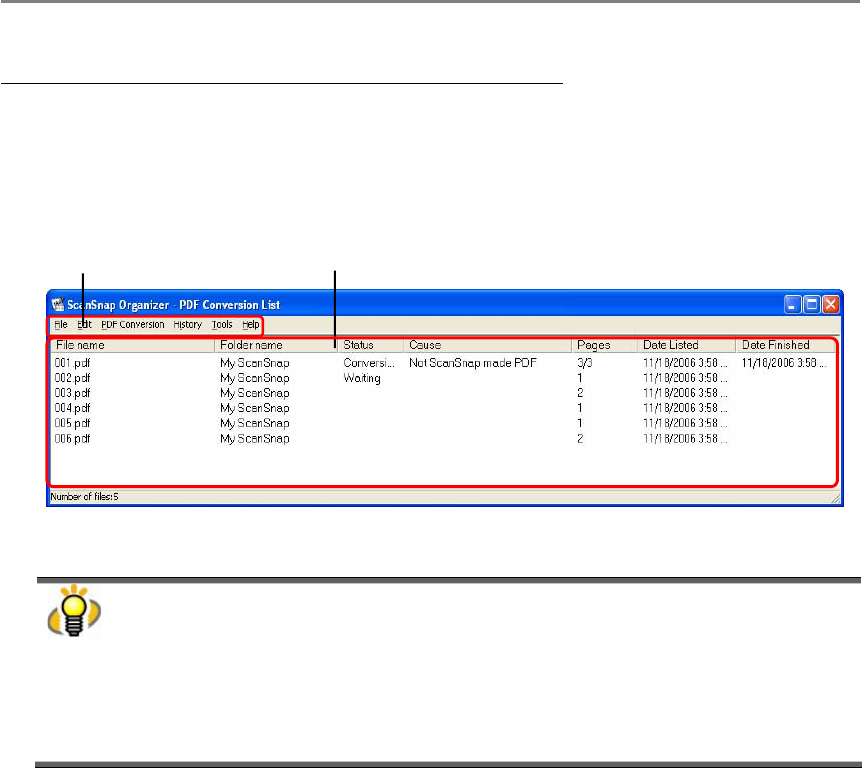Sort by the Pages column header

tap(604, 345)
